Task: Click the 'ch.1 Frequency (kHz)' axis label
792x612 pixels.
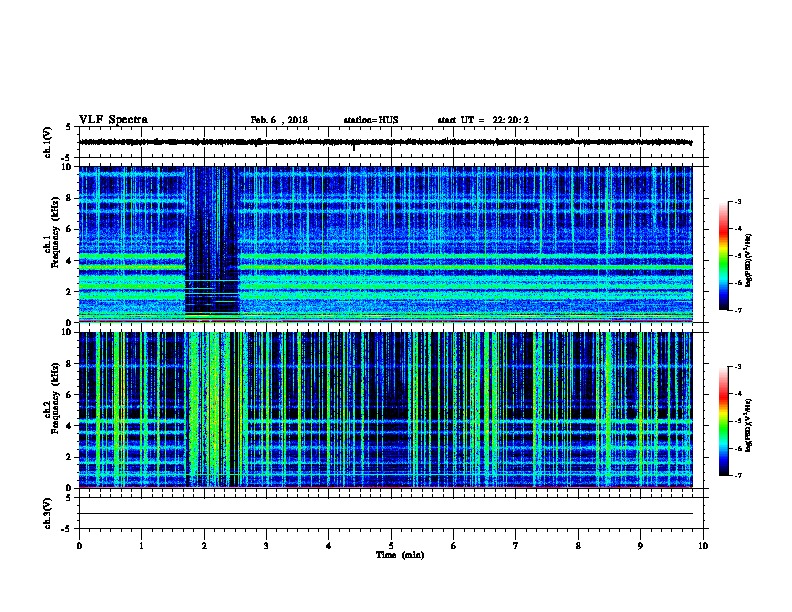Action: (52, 233)
